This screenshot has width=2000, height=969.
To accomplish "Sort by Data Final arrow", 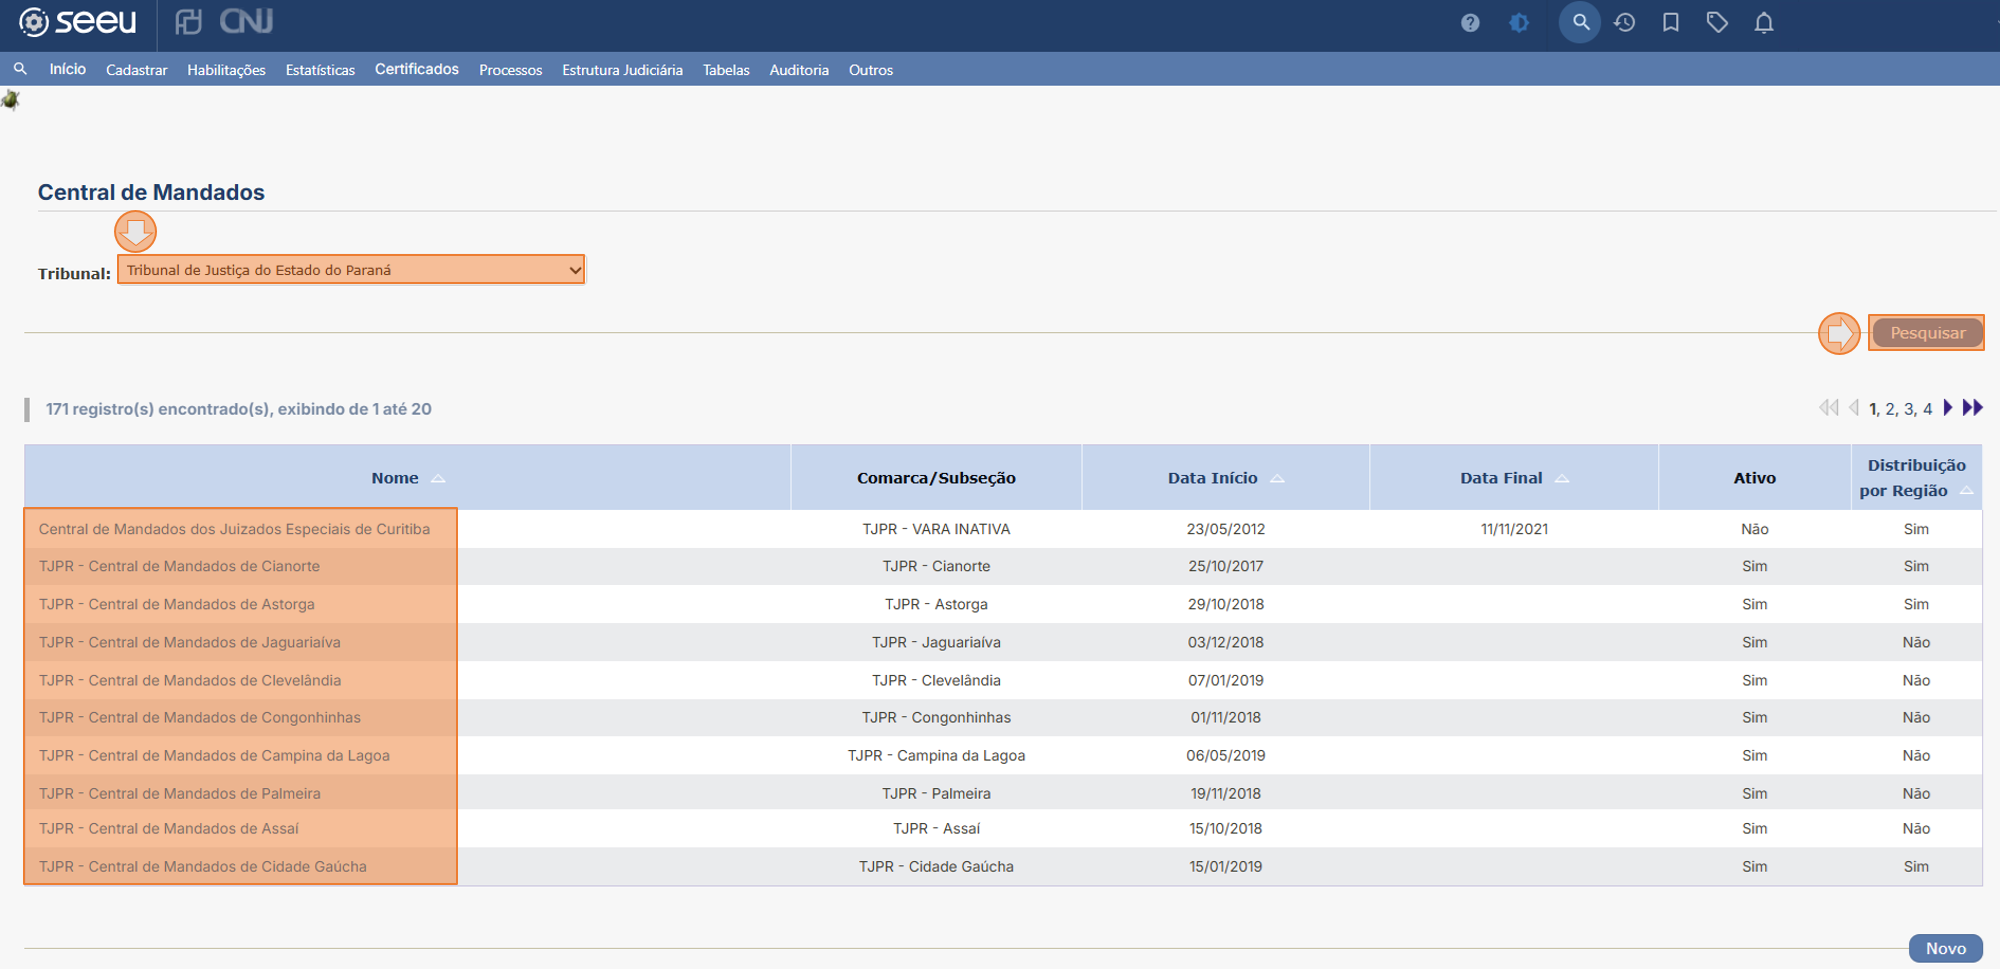I will click(1562, 479).
